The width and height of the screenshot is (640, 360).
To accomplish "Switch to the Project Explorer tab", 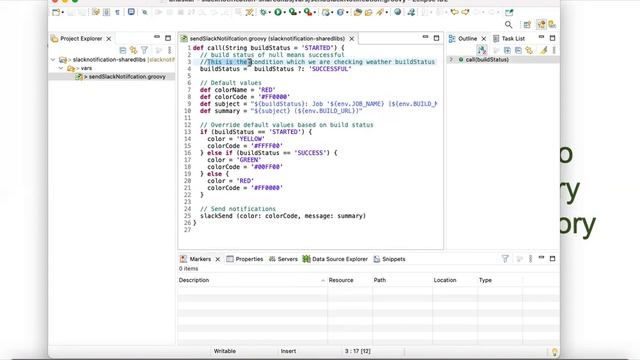I will tap(81, 38).
